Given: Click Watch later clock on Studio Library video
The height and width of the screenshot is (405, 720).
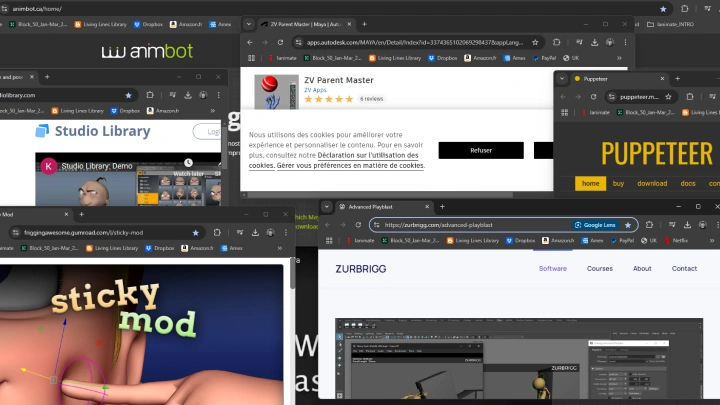Looking at the screenshot, I should click(x=188, y=163).
